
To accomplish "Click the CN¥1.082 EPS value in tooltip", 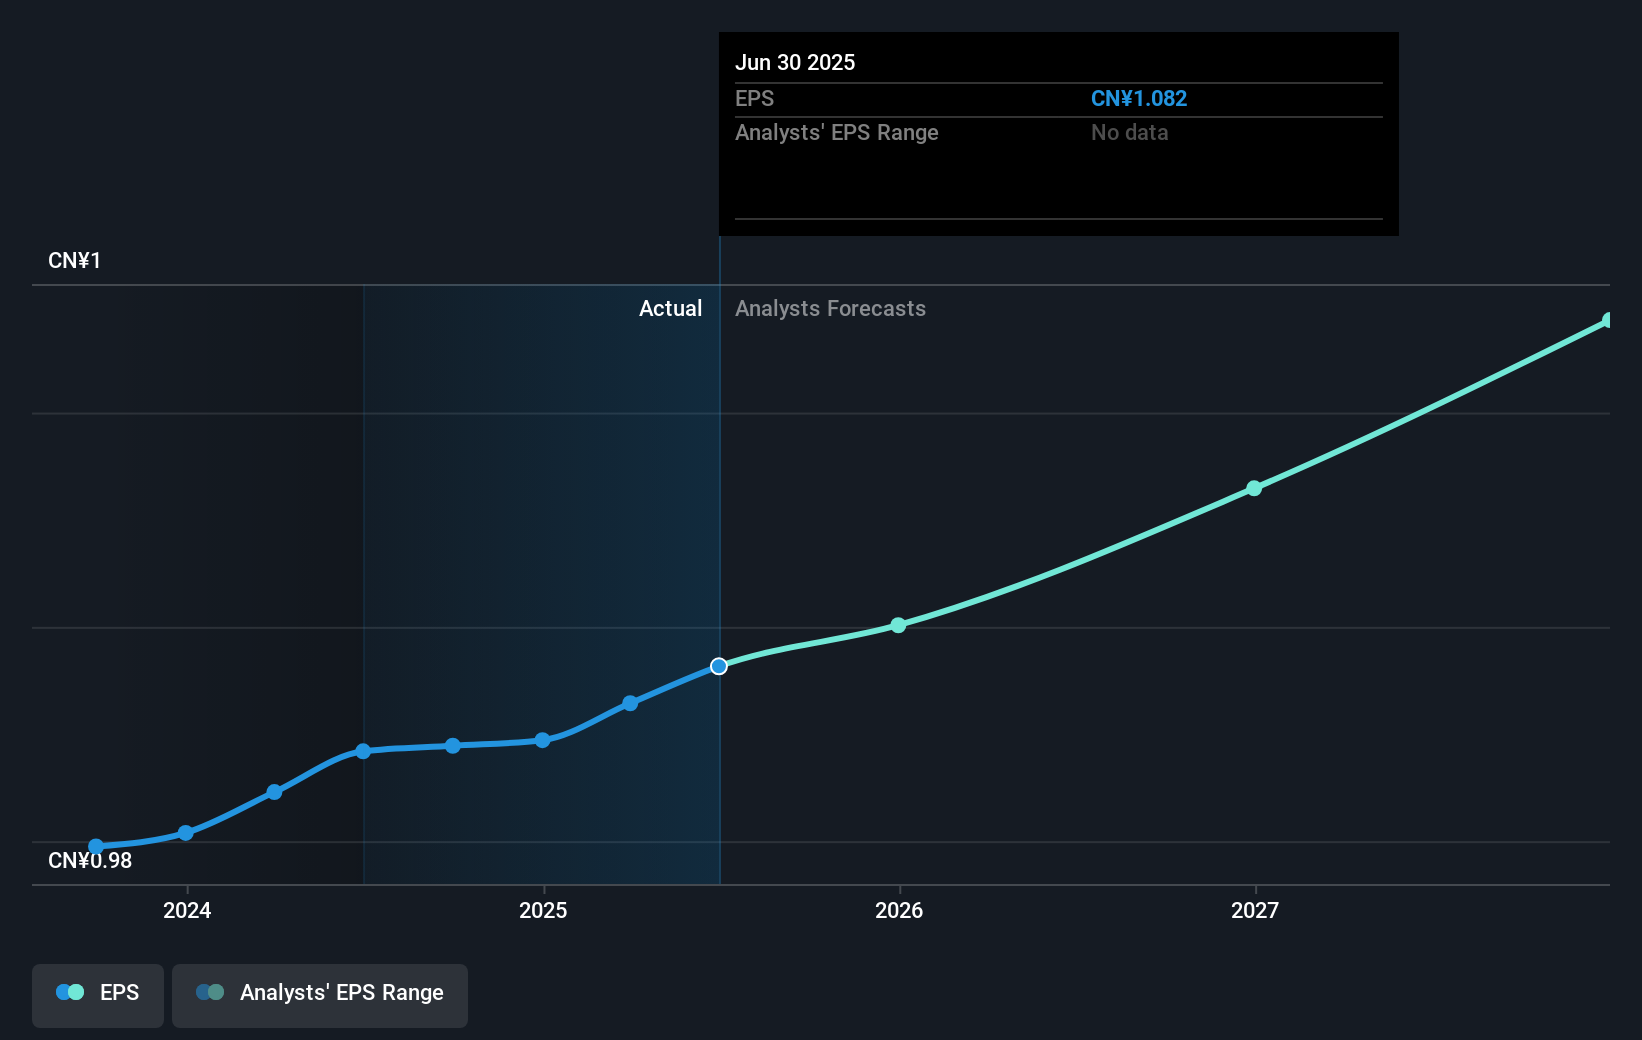I will (1138, 99).
